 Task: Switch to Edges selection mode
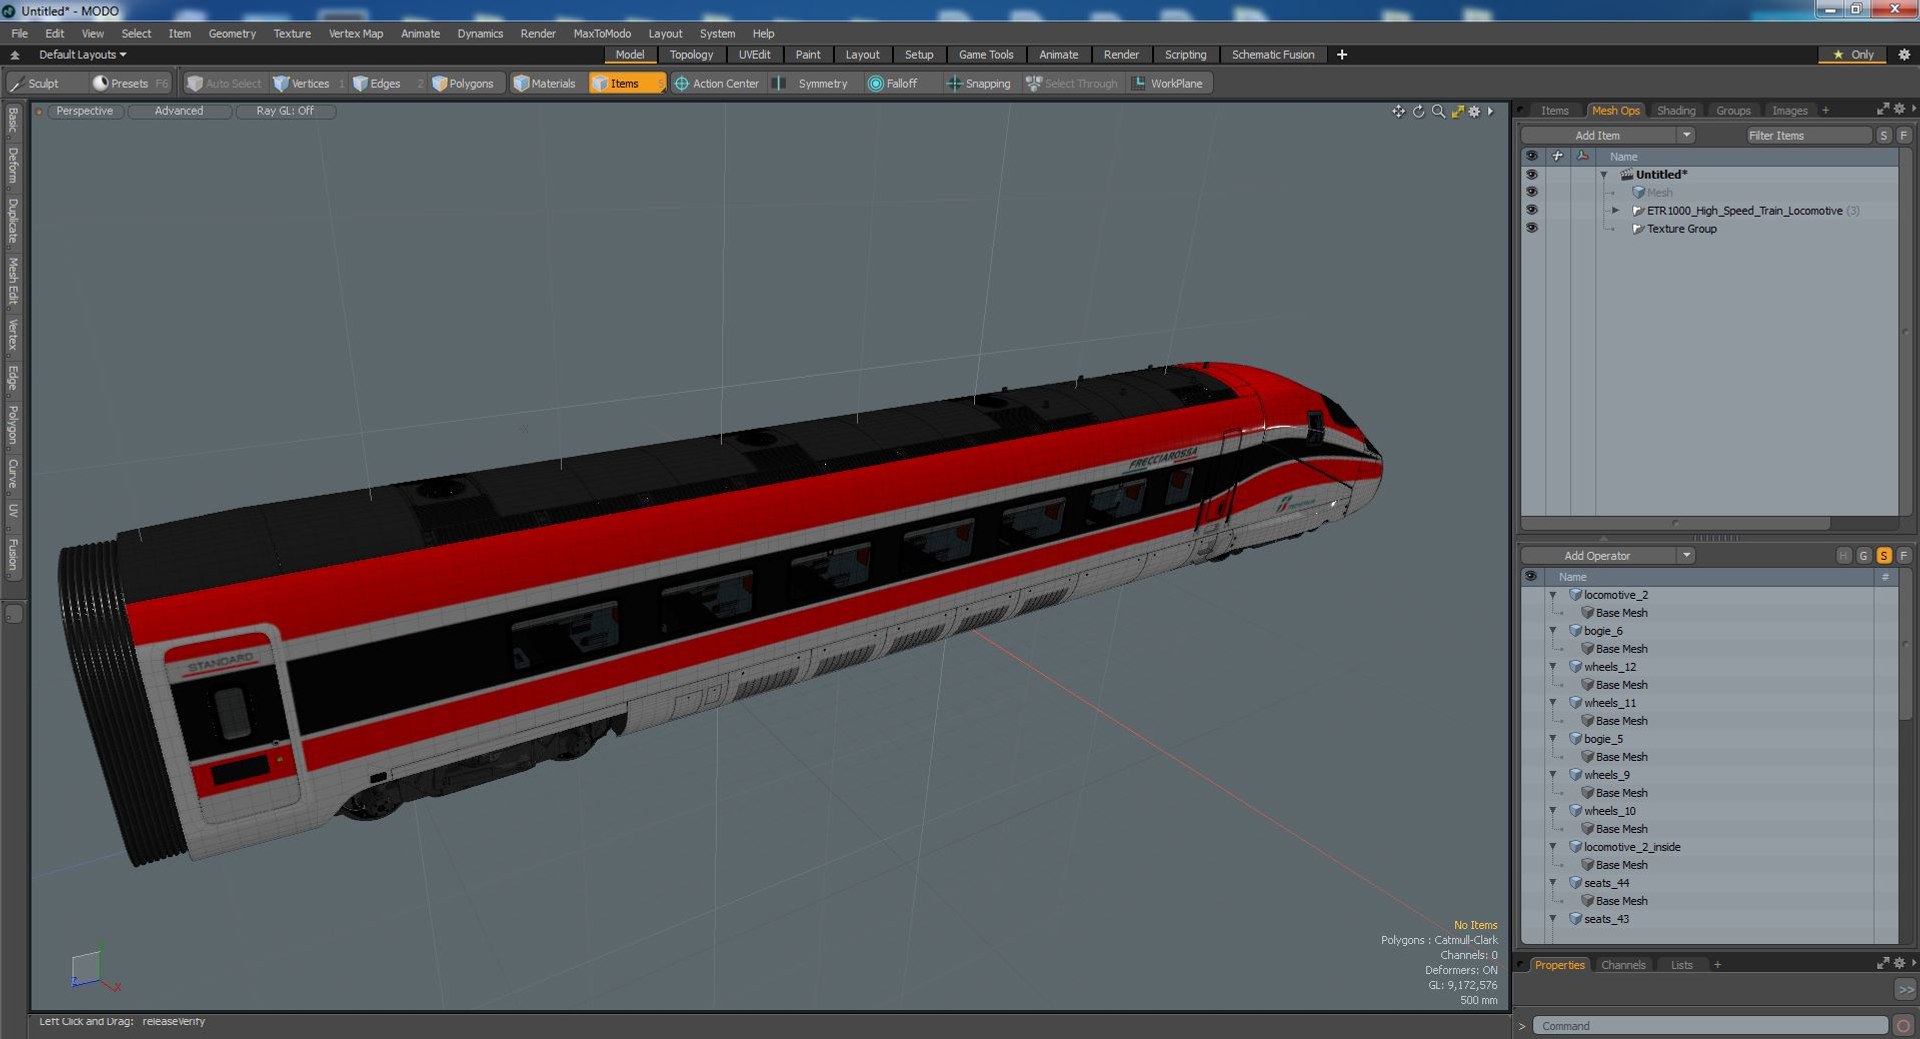click(377, 84)
